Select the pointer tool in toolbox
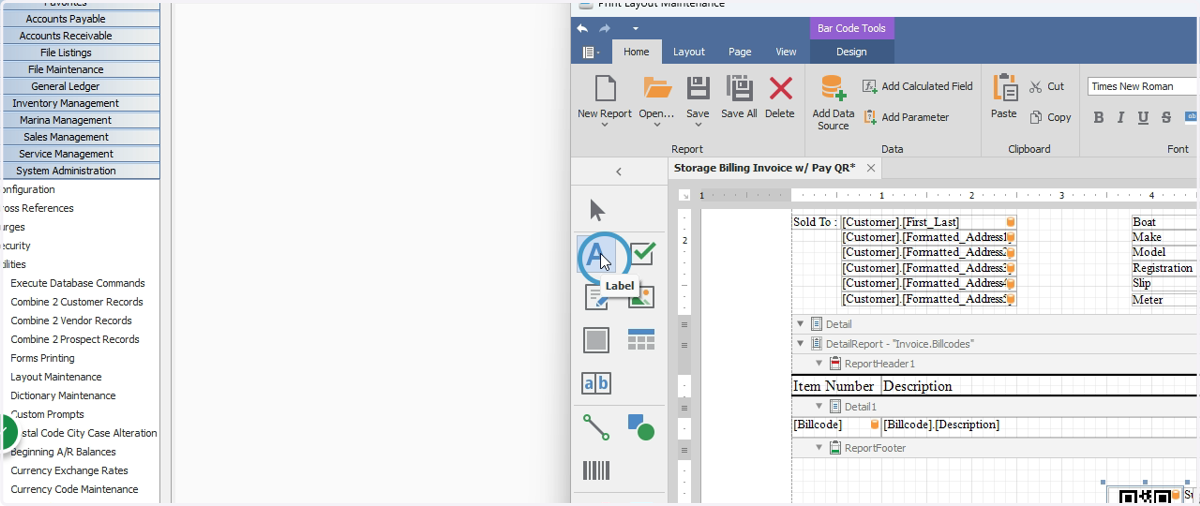This screenshot has width=1200, height=506. tap(597, 211)
